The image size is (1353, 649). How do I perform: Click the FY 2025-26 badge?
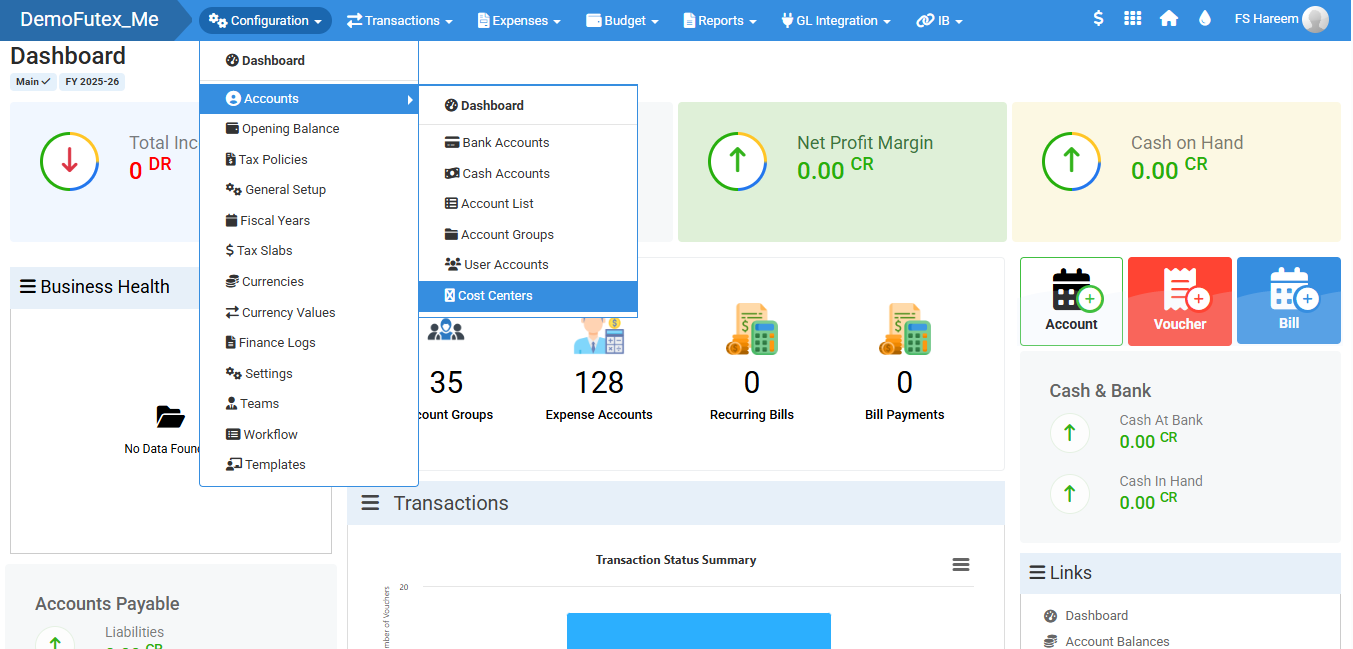tap(92, 82)
